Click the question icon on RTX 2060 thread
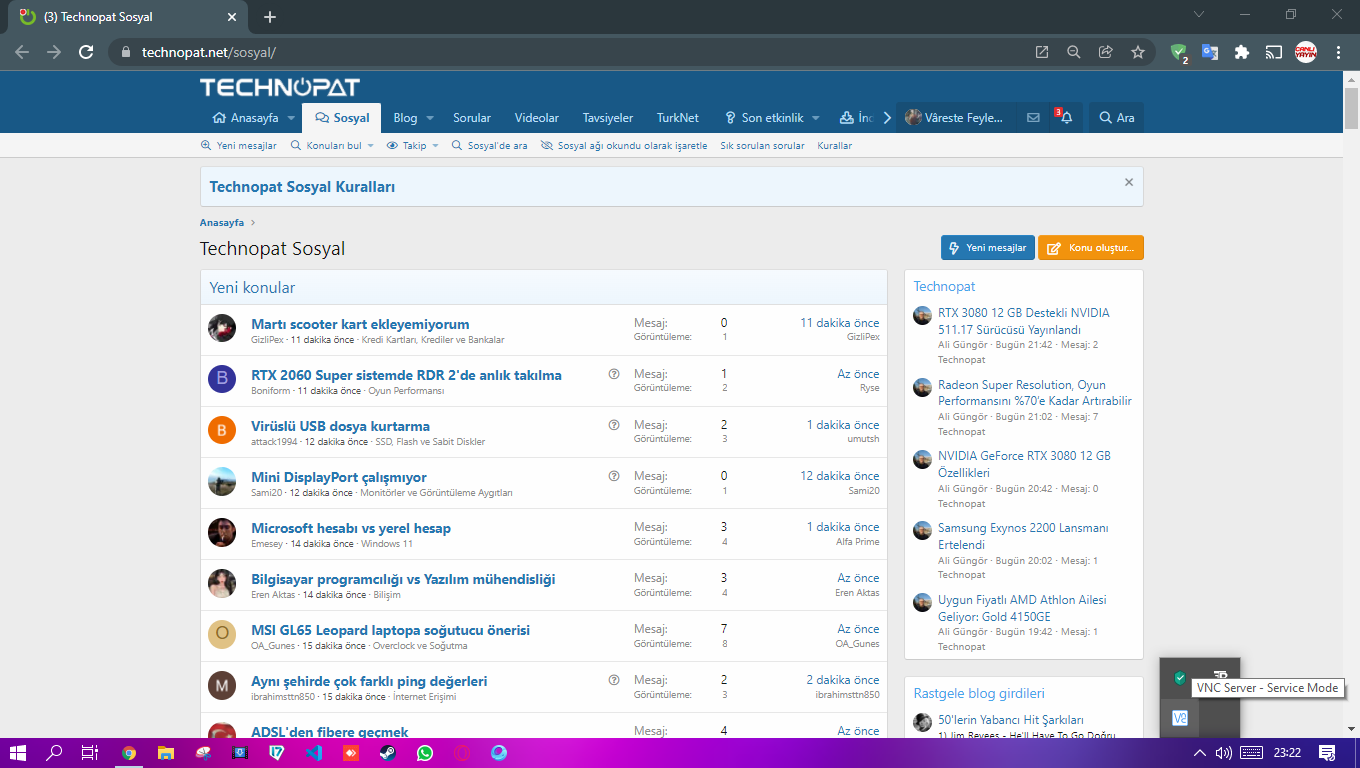Image resolution: width=1360 pixels, height=768 pixels. [614, 374]
